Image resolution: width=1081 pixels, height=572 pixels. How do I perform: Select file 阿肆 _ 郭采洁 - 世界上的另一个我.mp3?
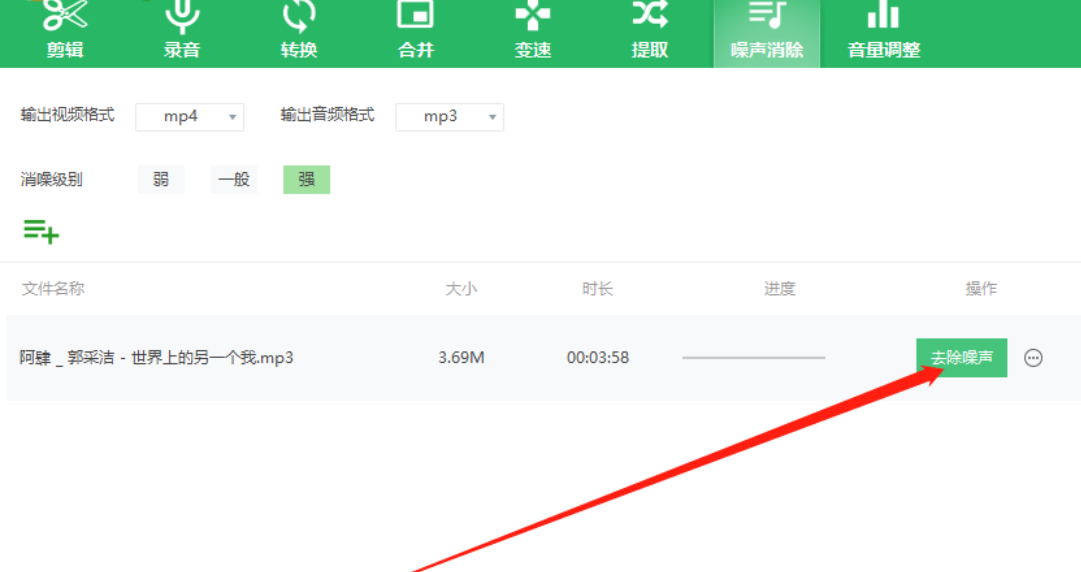[156, 358]
